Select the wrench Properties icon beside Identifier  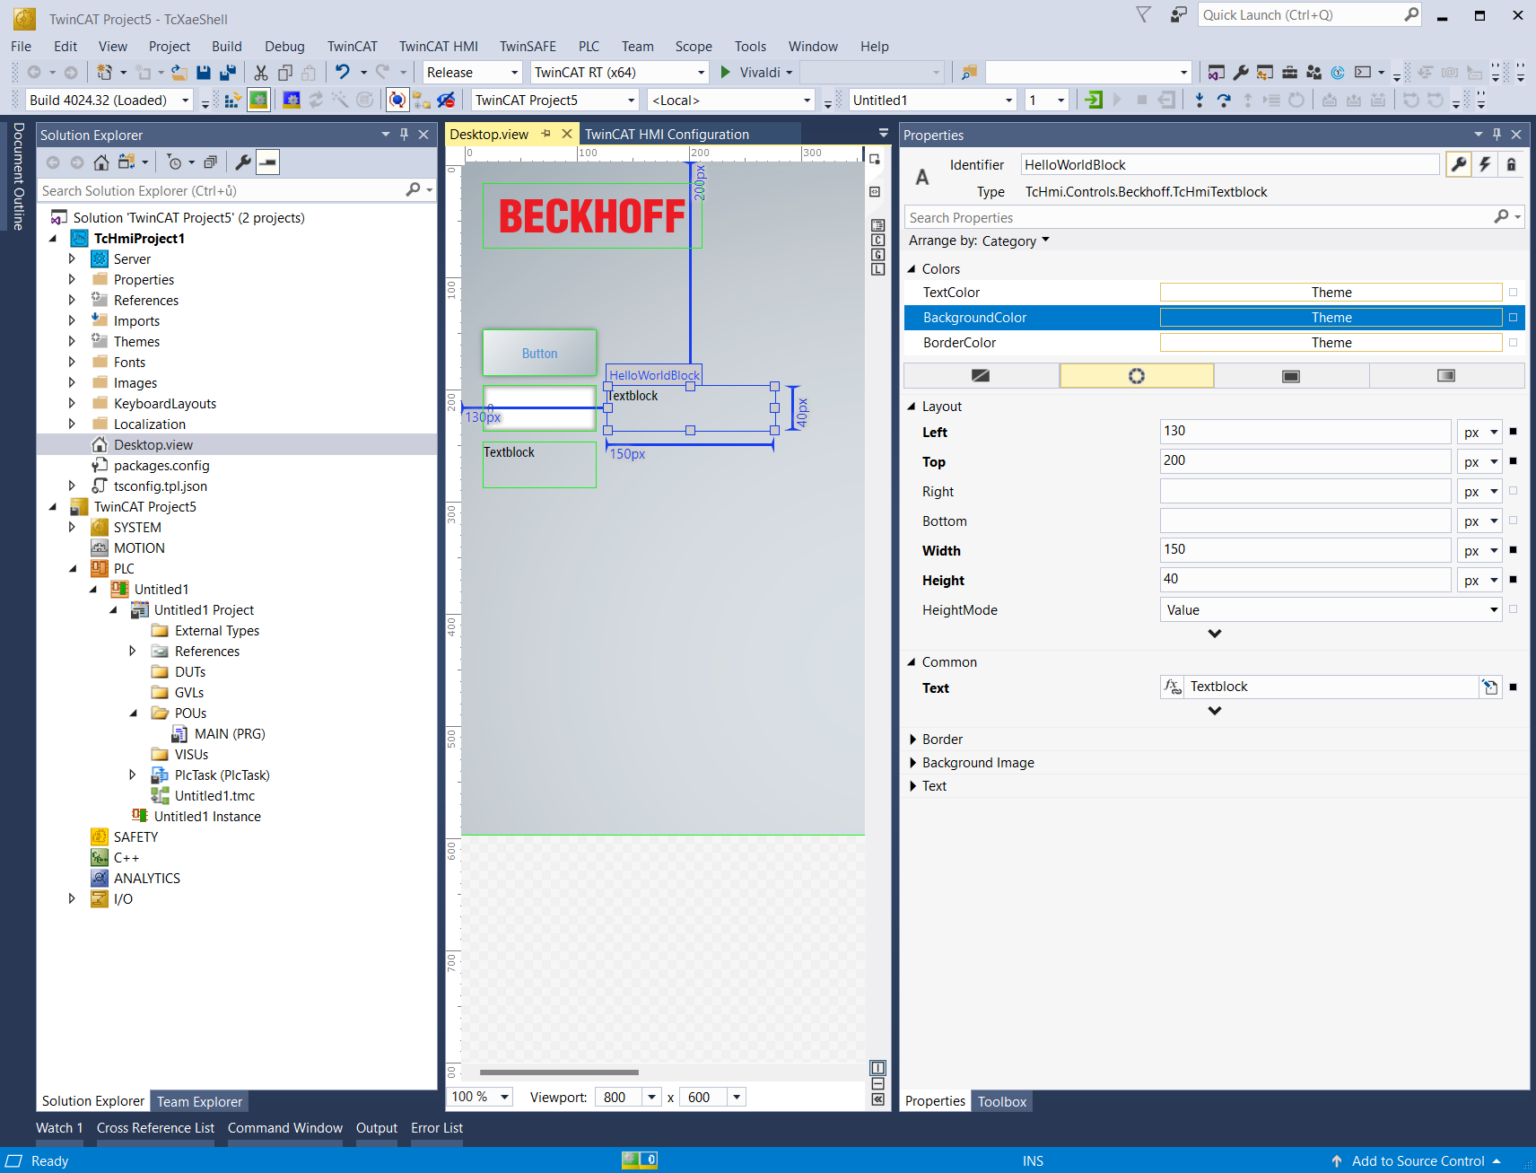click(x=1458, y=164)
